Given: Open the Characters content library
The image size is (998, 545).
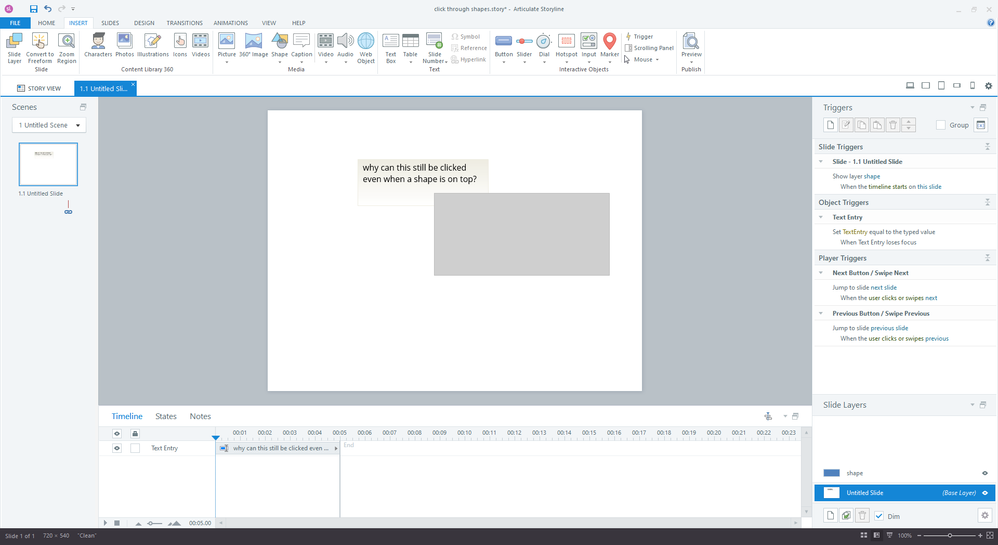Looking at the screenshot, I should [98, 46].
